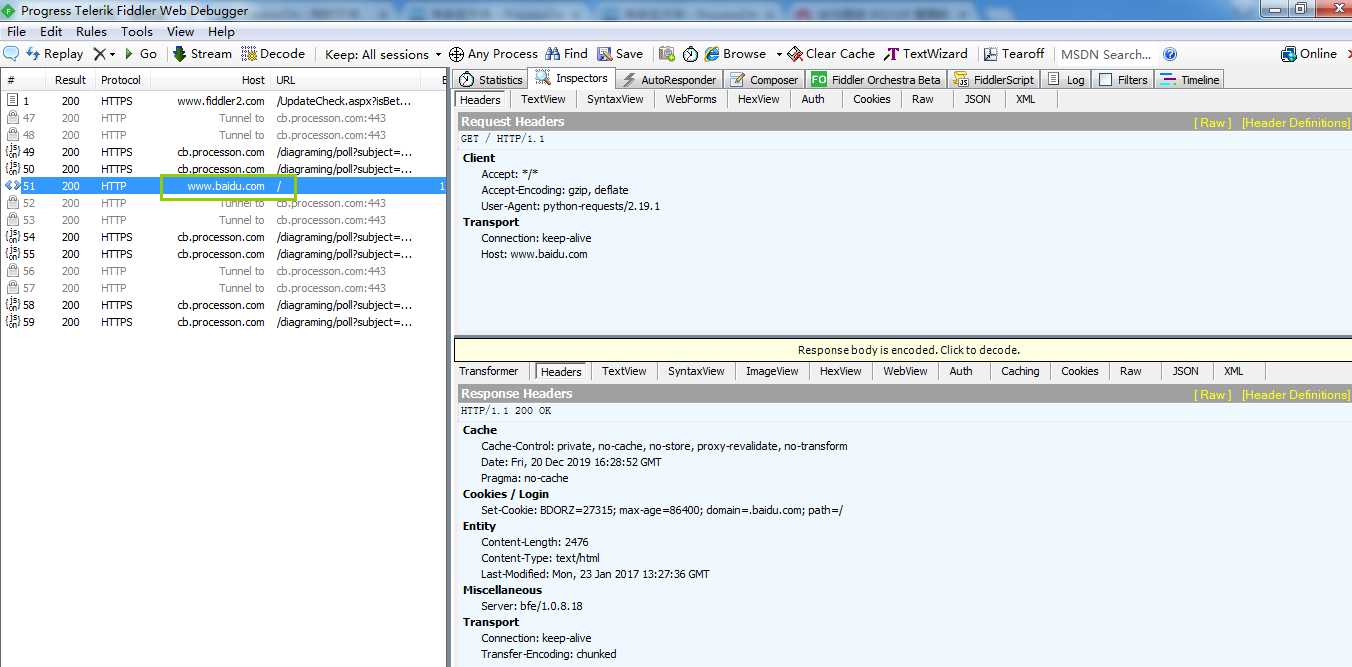This screenshot has width=1352, height=667.
Task: Switch to the AutoResponder tab
Action: pos(668,80)
